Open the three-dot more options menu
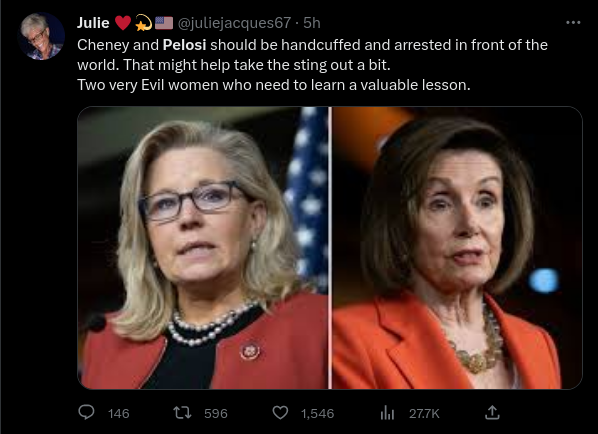Screen dimensions: 598x434 point(573,23)
